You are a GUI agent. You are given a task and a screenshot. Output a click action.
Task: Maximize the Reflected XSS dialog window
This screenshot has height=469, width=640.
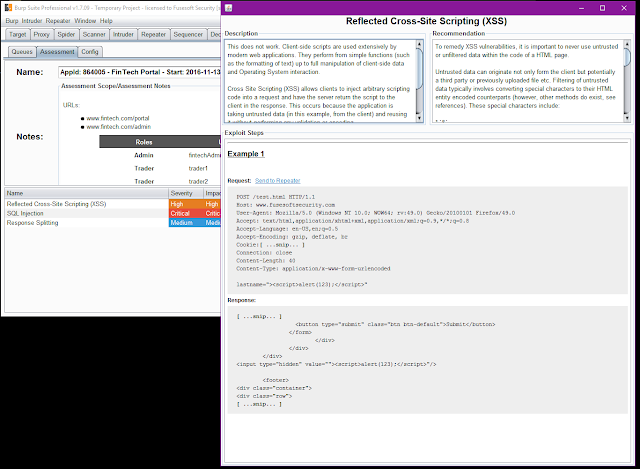click(x=602, y=8)
